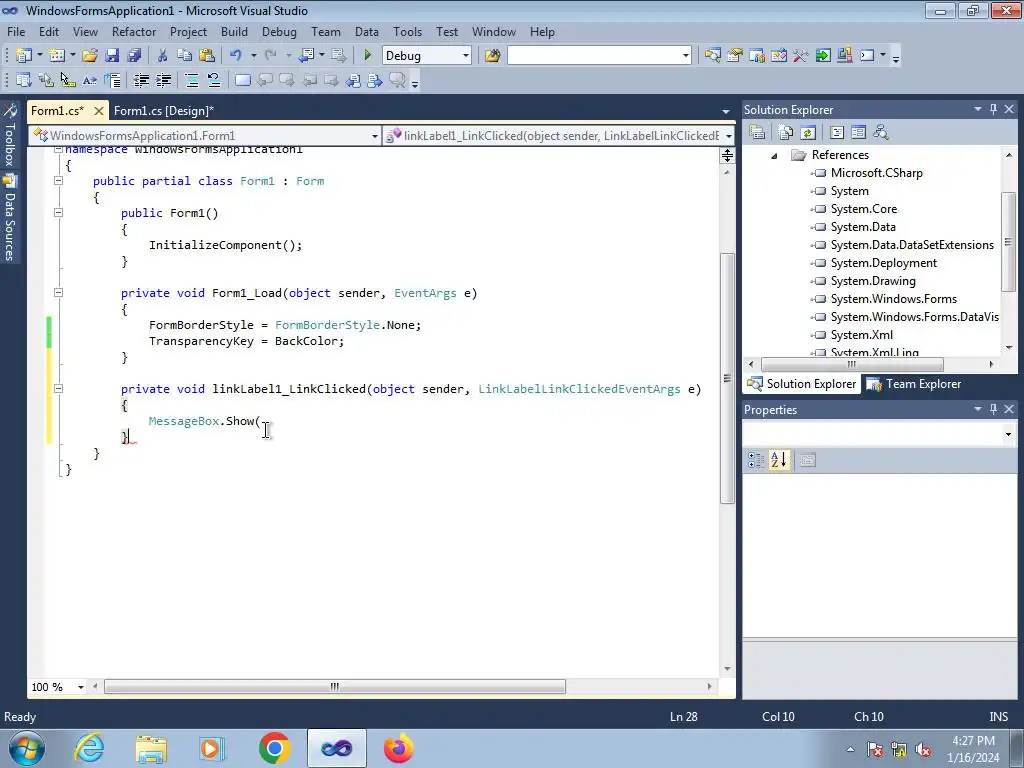Open the Tools menu
Viewport: 1024px width, 768px height.
pos(407,32)
